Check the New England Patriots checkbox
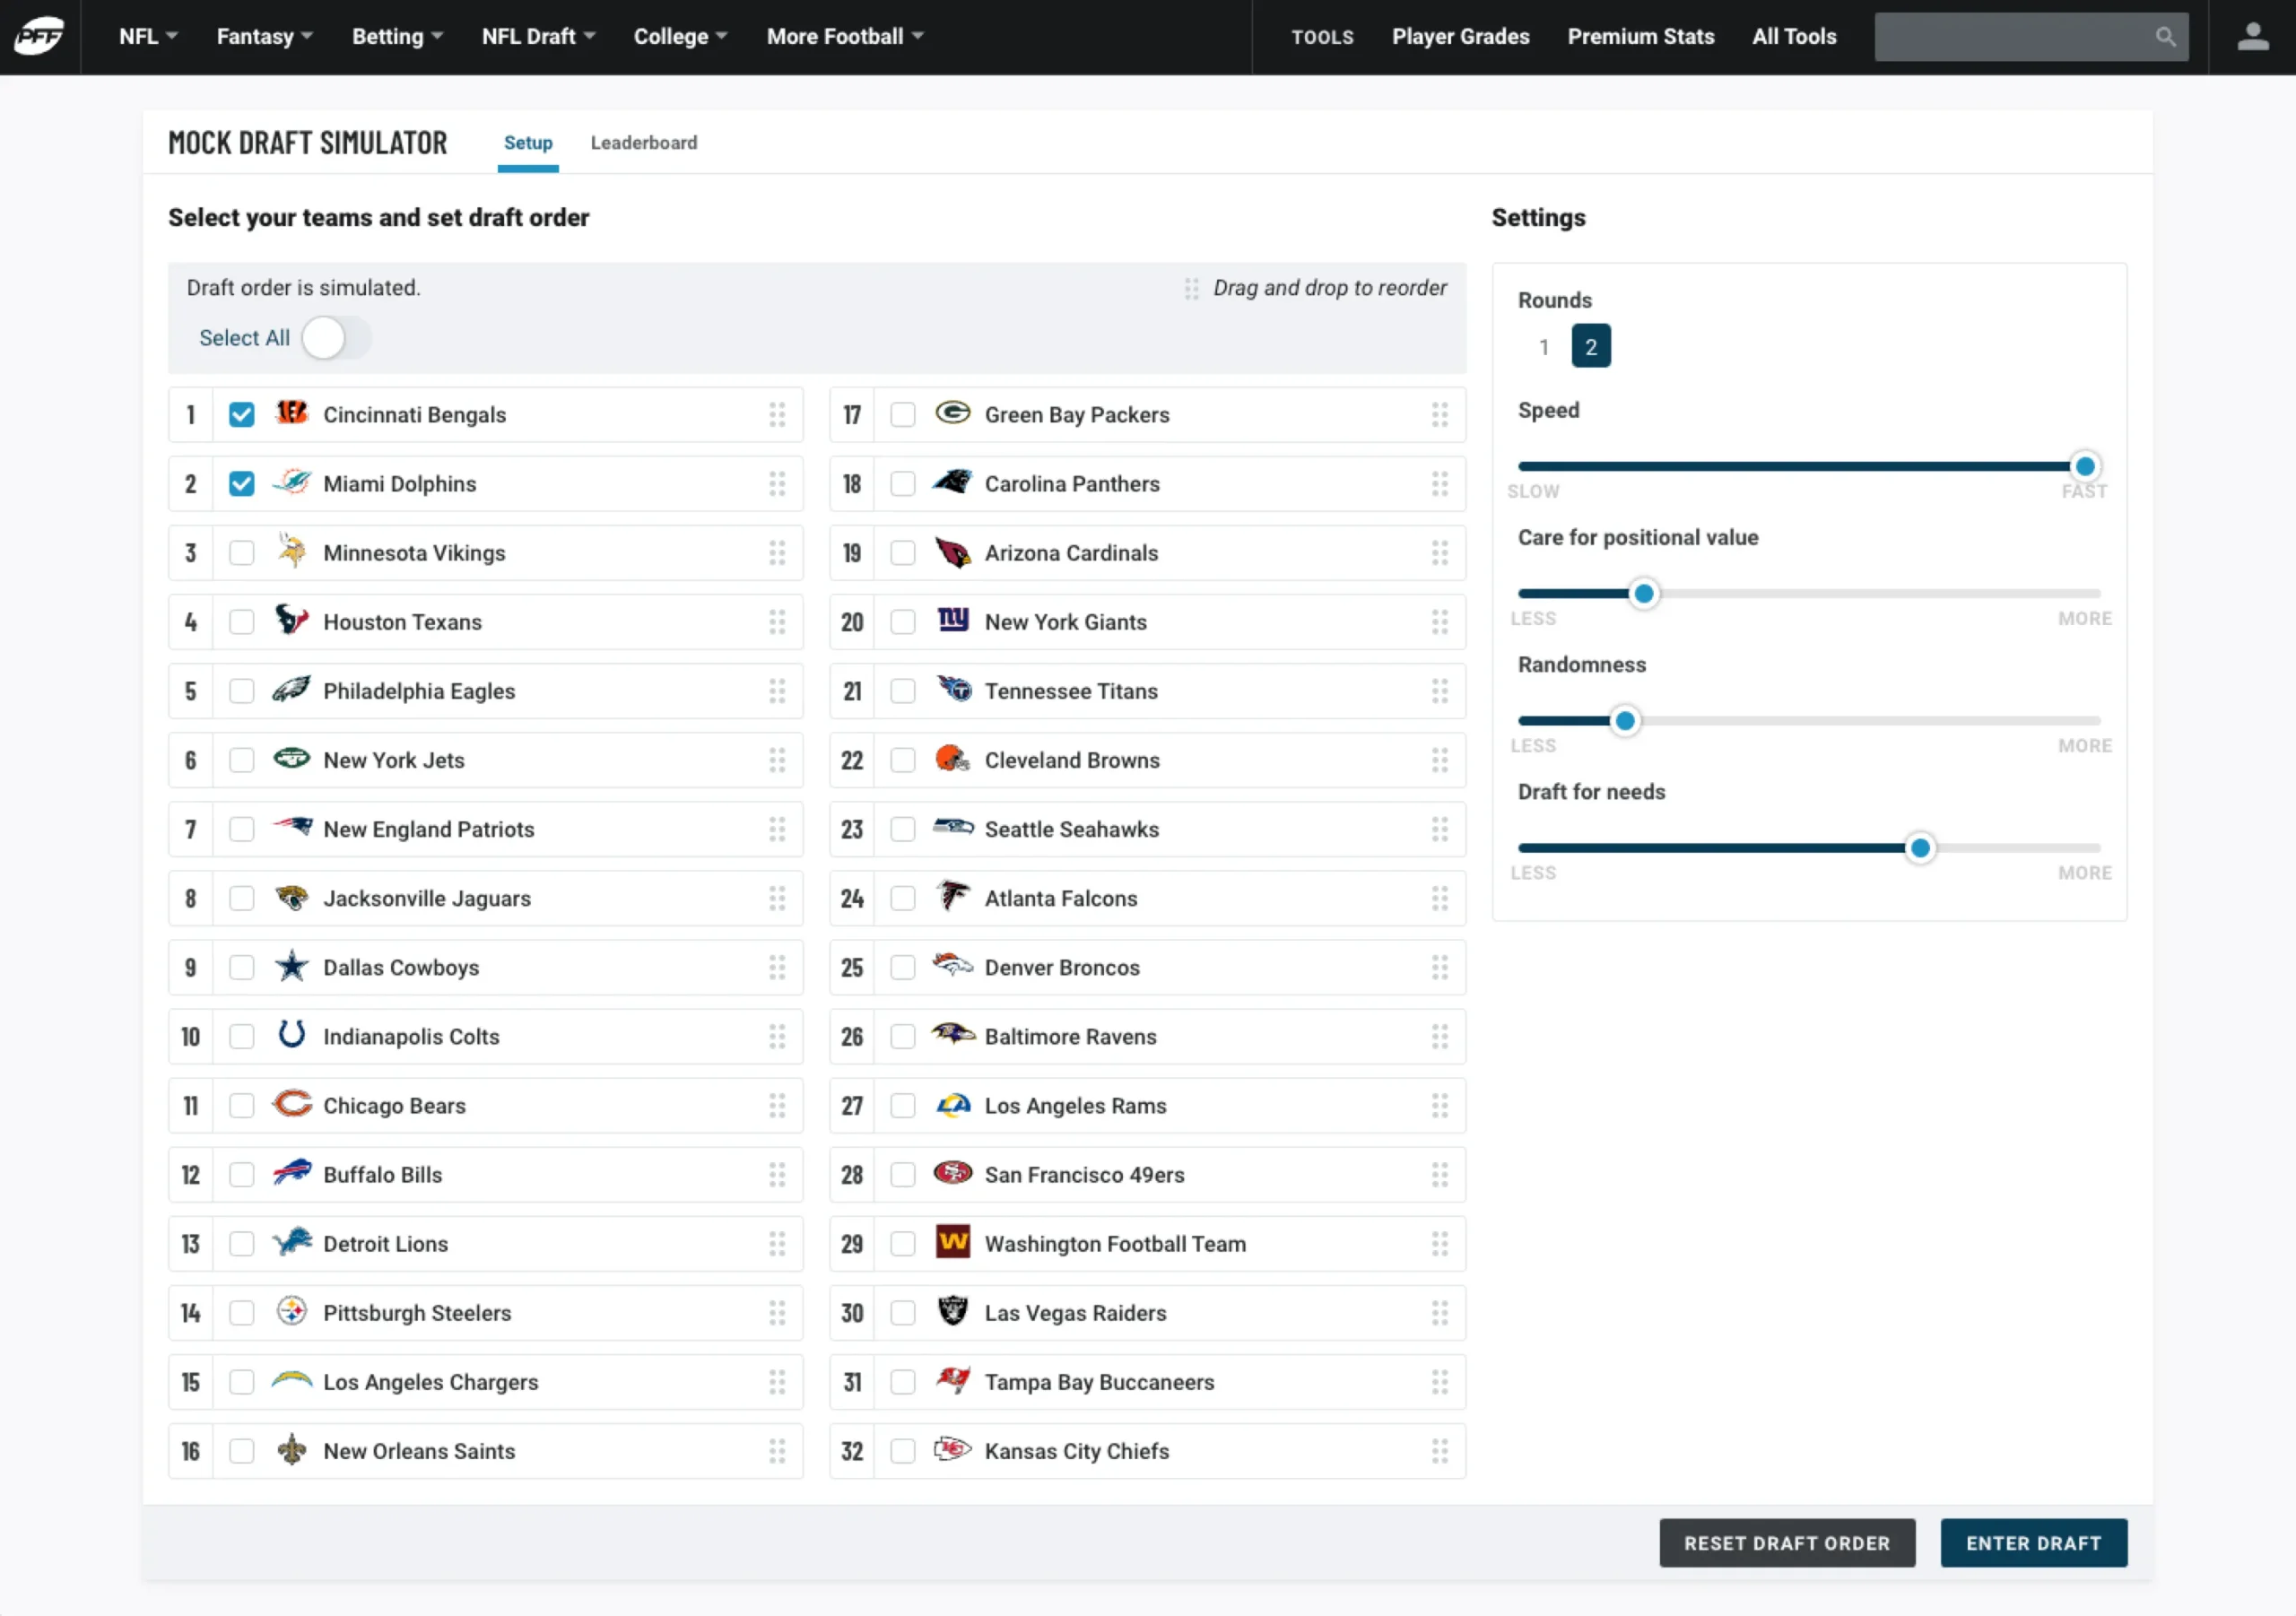The width and height of the screenshot is (2296, 1616). pos(242,829)
